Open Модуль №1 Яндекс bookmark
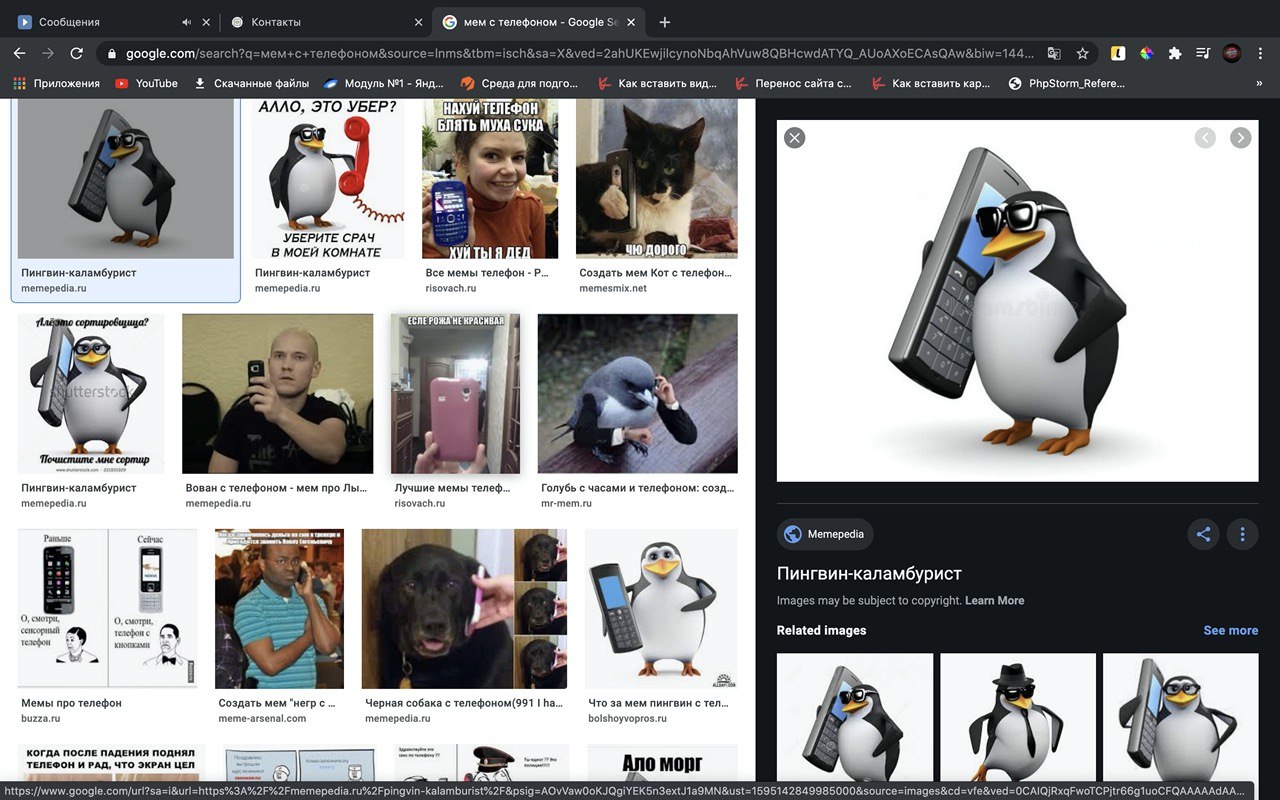The width and height of the screenshot is (1280, 800). click(384, 83)
